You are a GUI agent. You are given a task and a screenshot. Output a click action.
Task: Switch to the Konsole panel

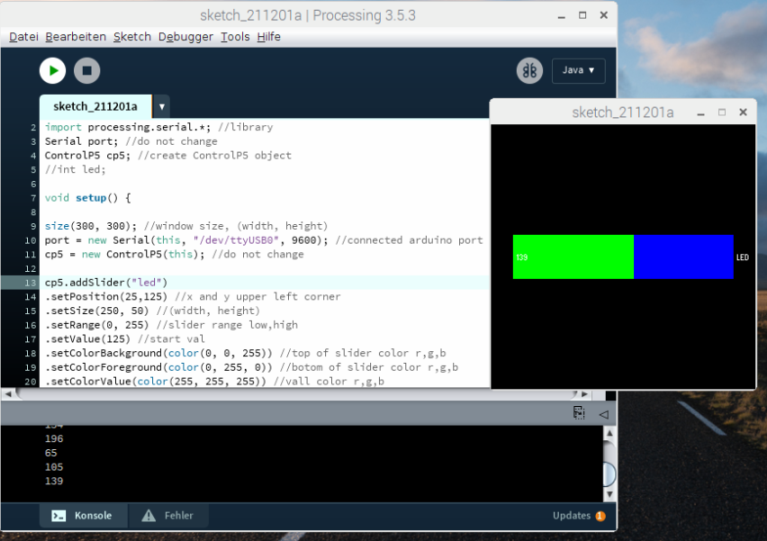(x=83, y=516)
